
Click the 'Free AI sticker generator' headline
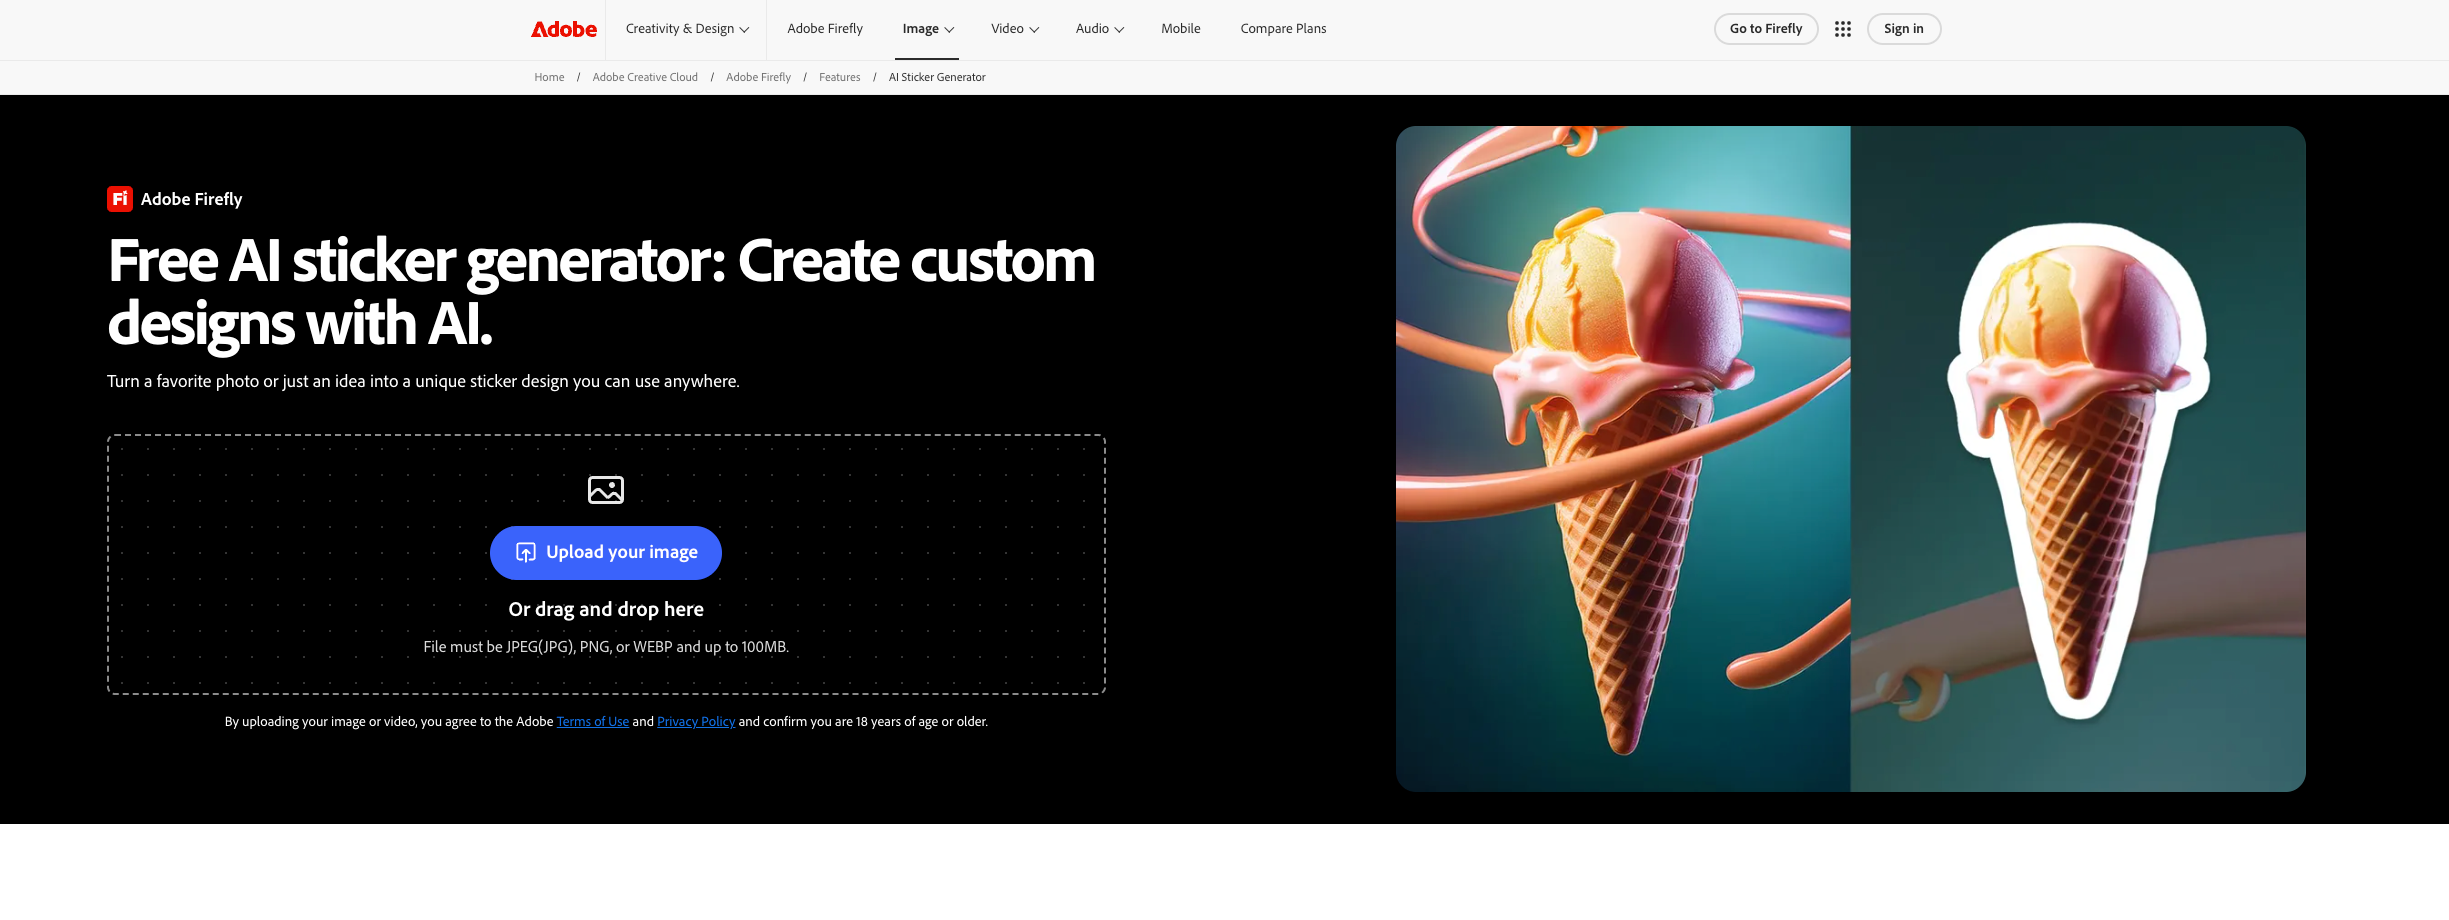[601, 292]
